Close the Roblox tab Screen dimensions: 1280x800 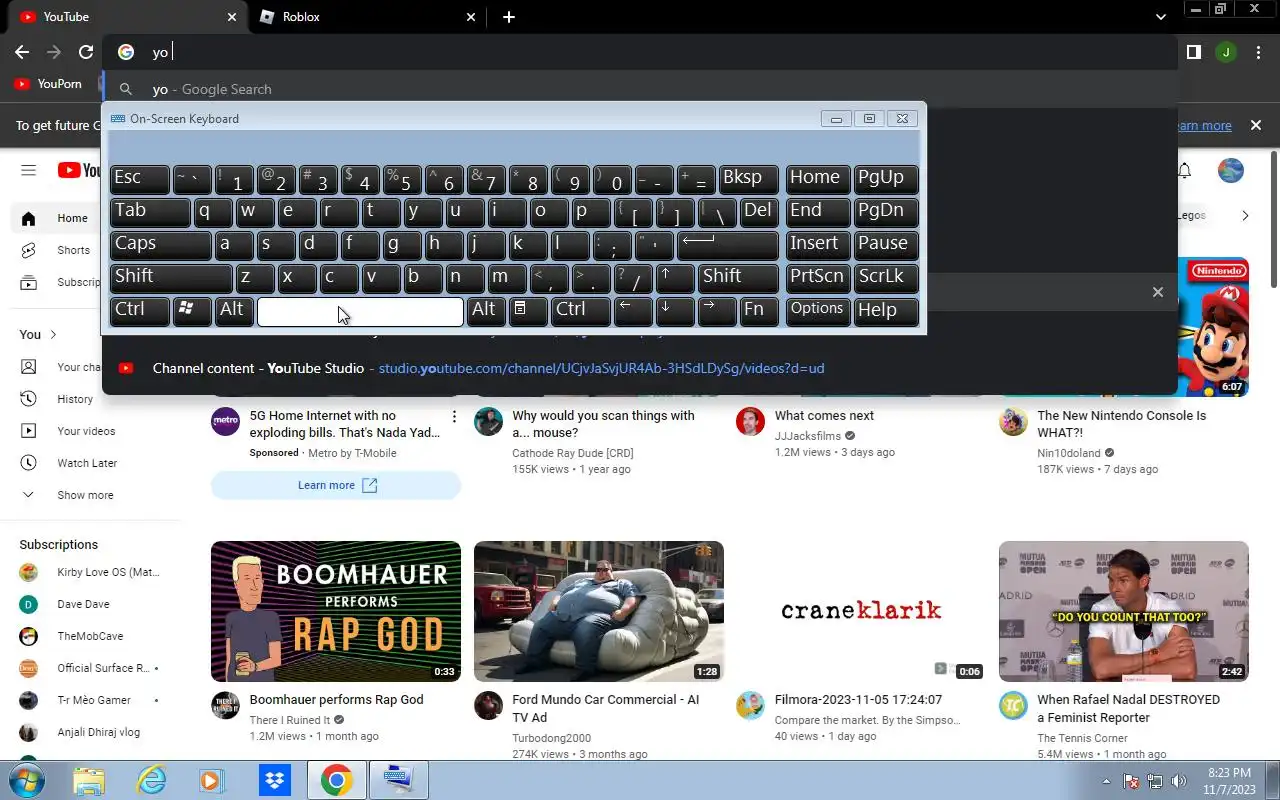472,17
